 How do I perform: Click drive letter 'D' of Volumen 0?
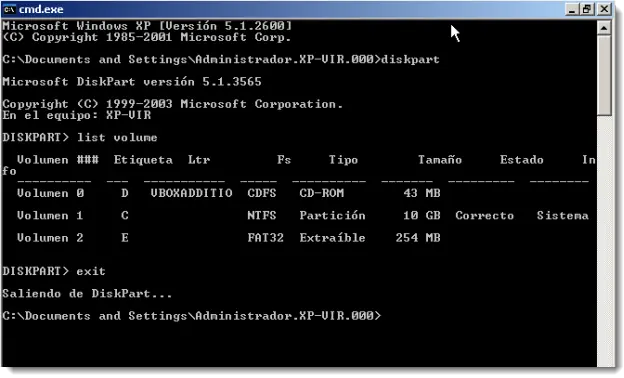click(125, 193)
